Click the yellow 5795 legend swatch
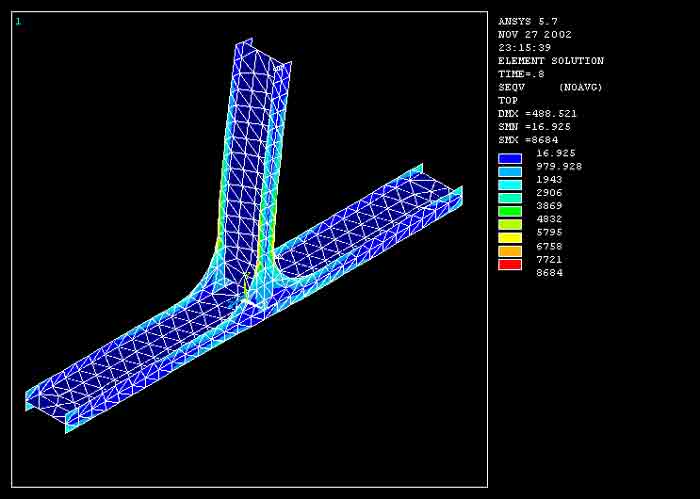 click(x=510, y=238)
